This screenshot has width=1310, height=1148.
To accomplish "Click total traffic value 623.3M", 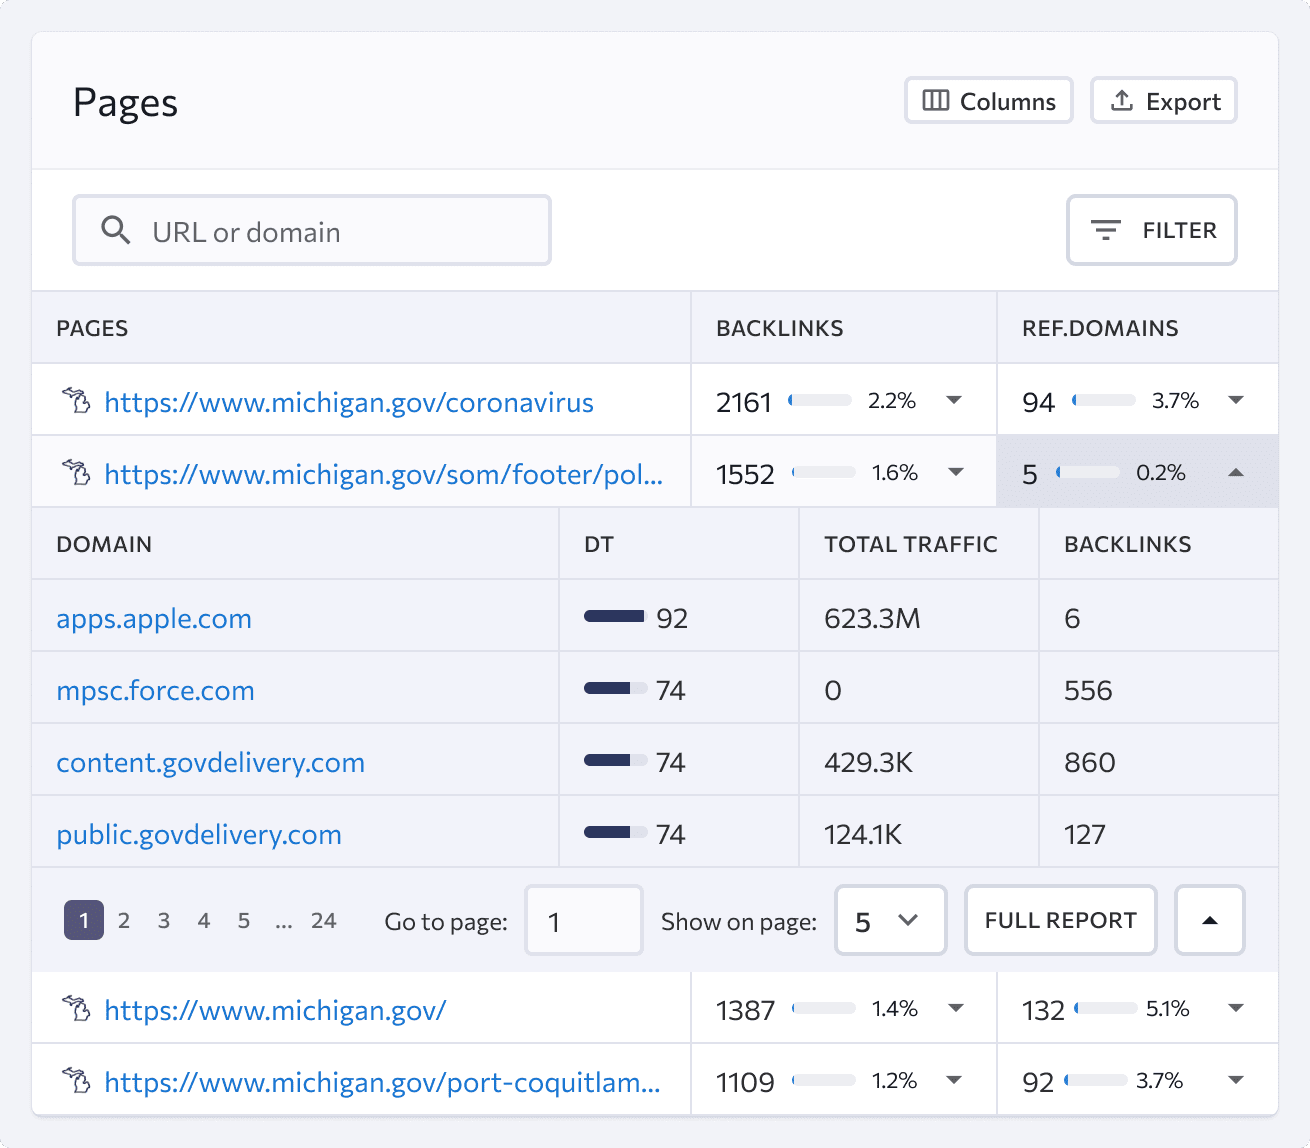I will [872, 618].
